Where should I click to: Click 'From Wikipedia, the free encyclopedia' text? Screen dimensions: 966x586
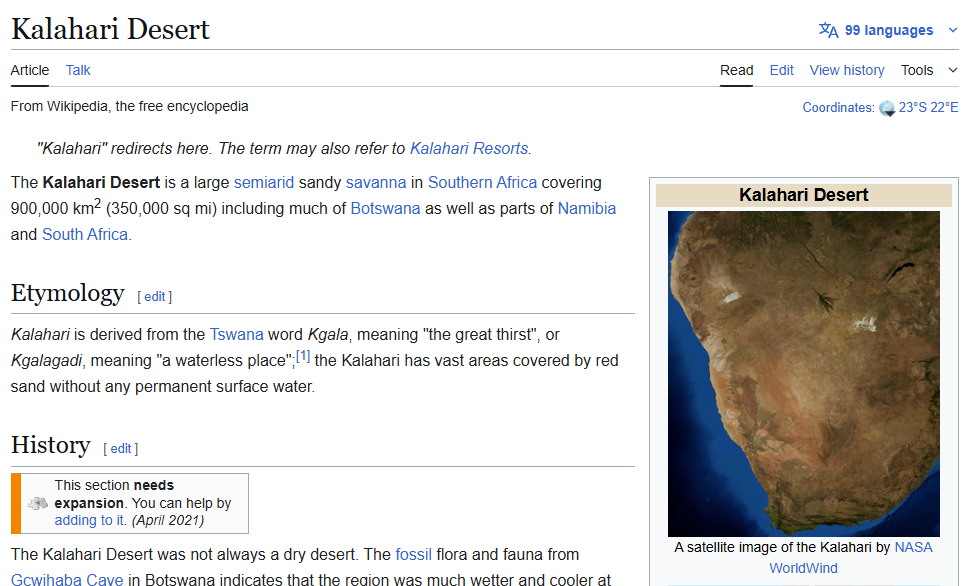click(x=129, y=106)
